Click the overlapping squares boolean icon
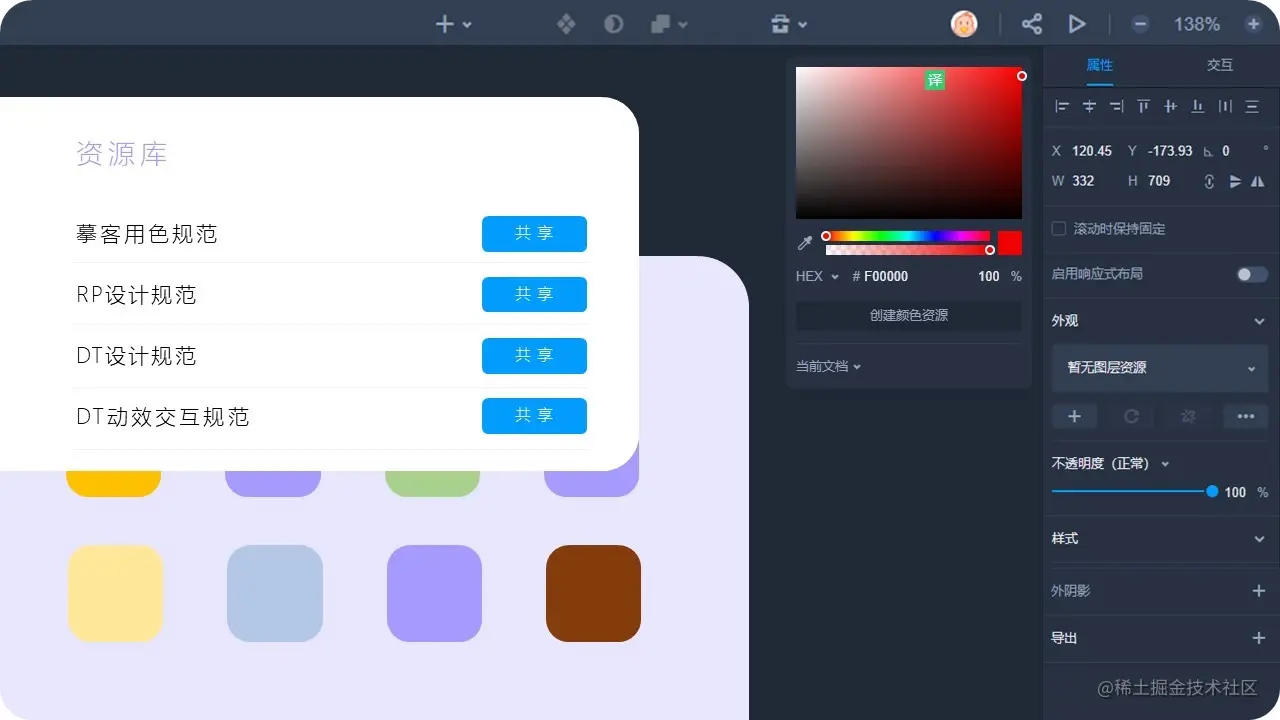 [660, 24]
